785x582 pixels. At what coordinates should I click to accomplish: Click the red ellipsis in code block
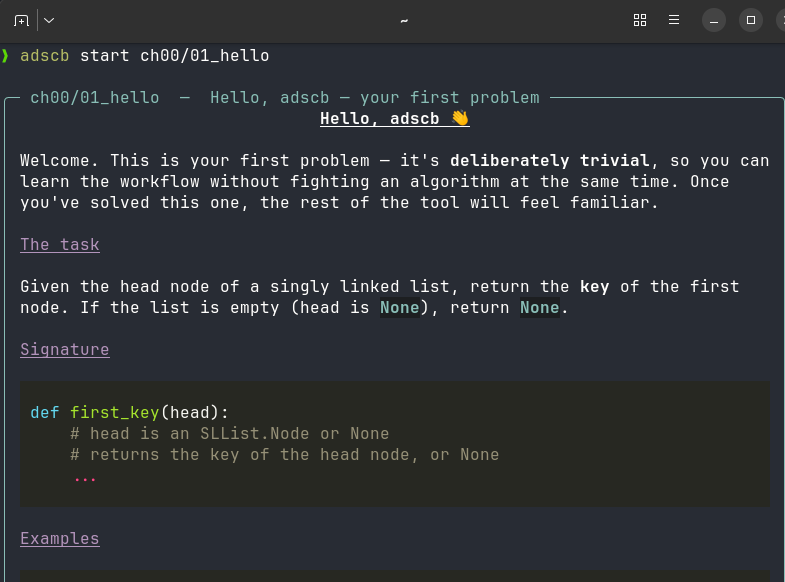coord(85,477)
